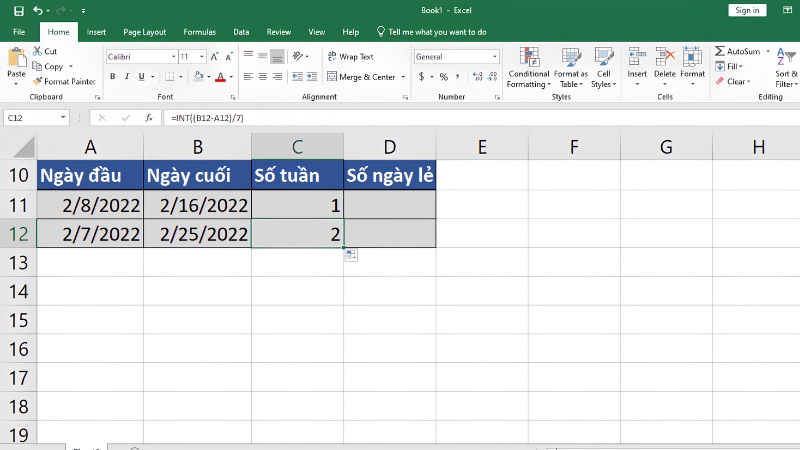
Task: Click the formula bar showing =INT((B12-A12)/7)
Action: coord(481,118)
